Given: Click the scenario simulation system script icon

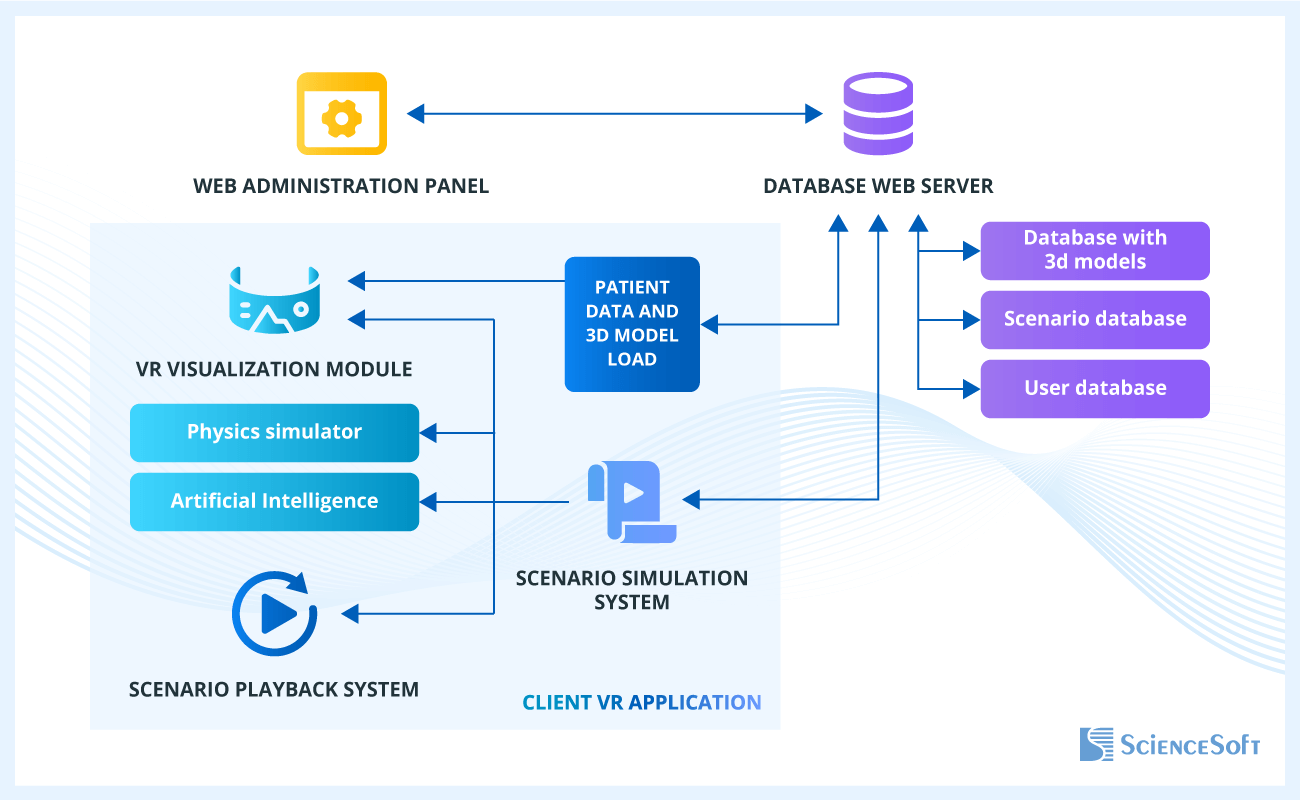Looking at the screenshot, I should (x=631, y=501).
